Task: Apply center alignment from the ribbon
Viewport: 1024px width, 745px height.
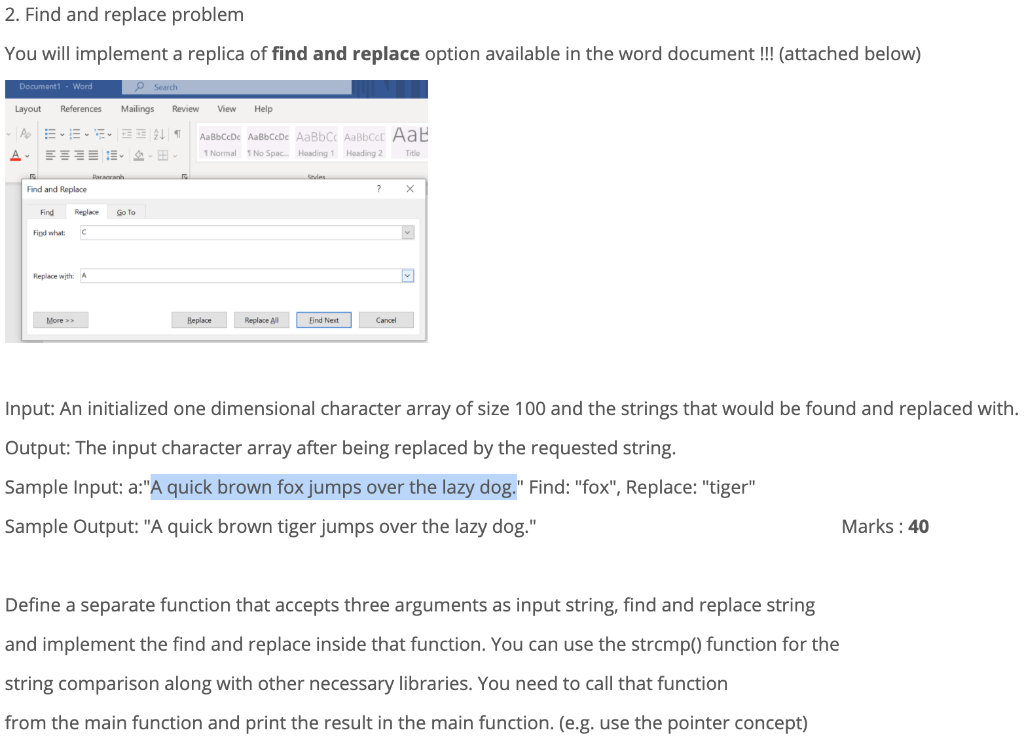Action: 63,155
